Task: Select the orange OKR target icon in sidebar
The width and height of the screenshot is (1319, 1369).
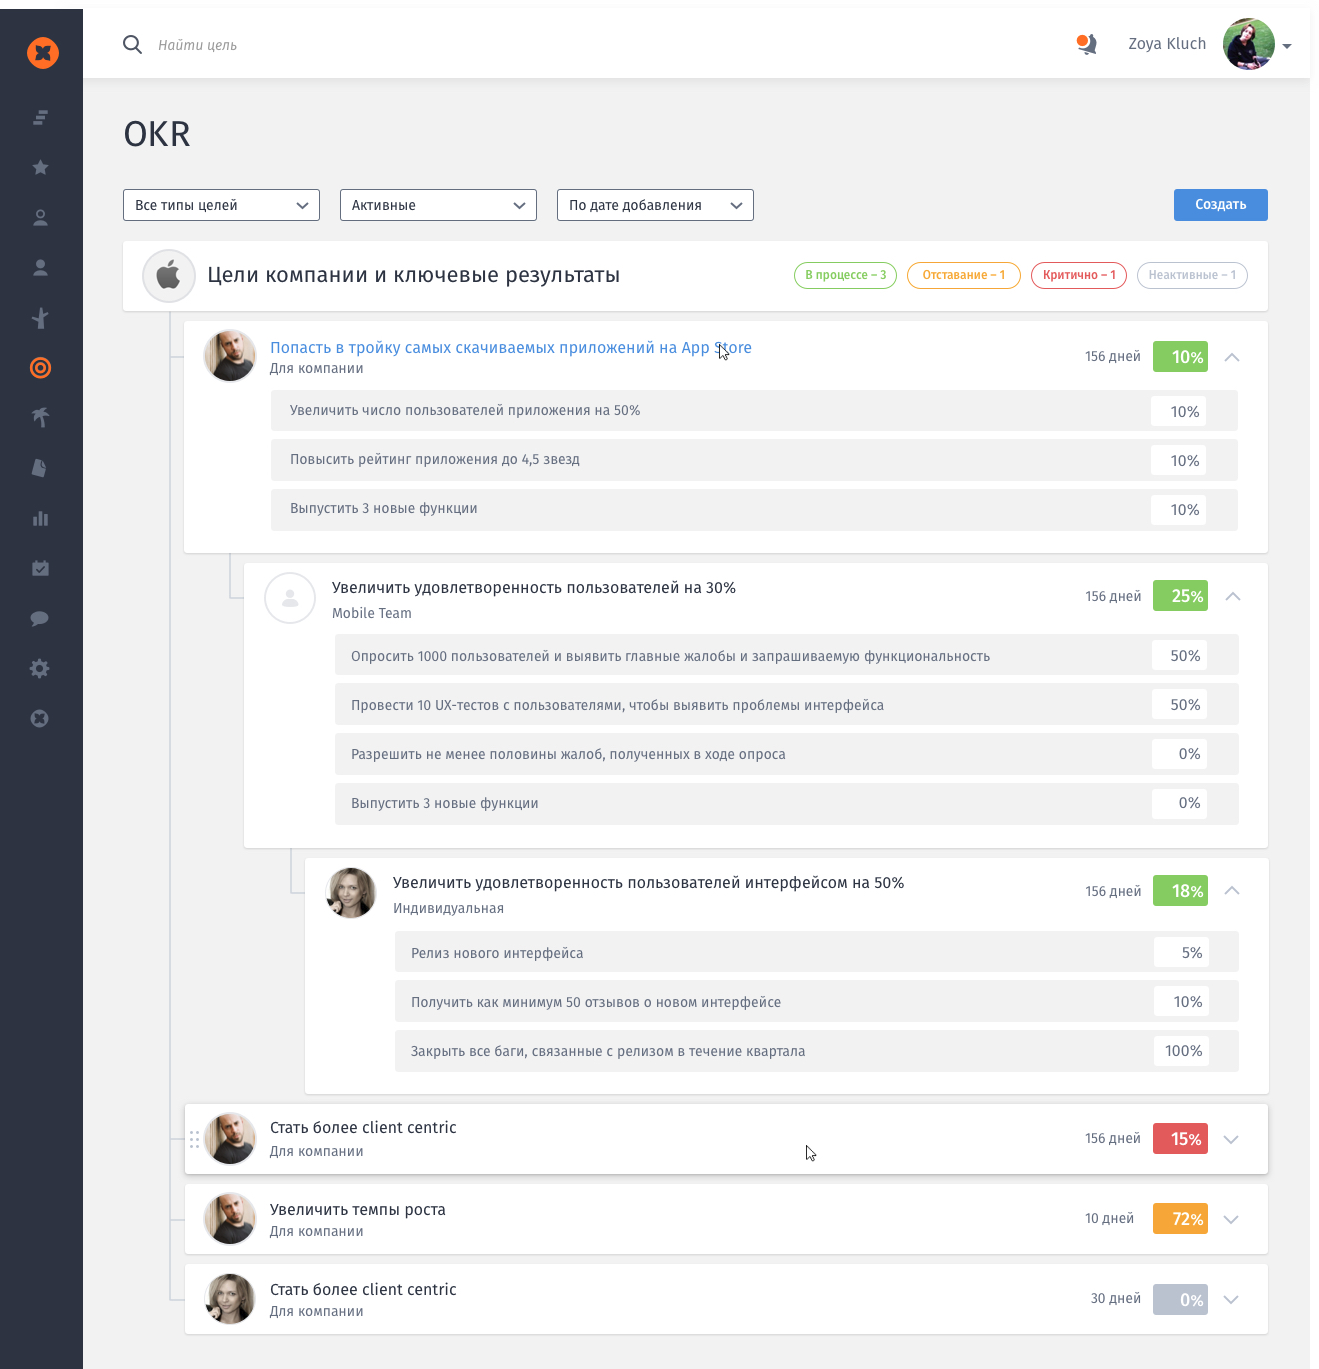Action: pos(41,368)
